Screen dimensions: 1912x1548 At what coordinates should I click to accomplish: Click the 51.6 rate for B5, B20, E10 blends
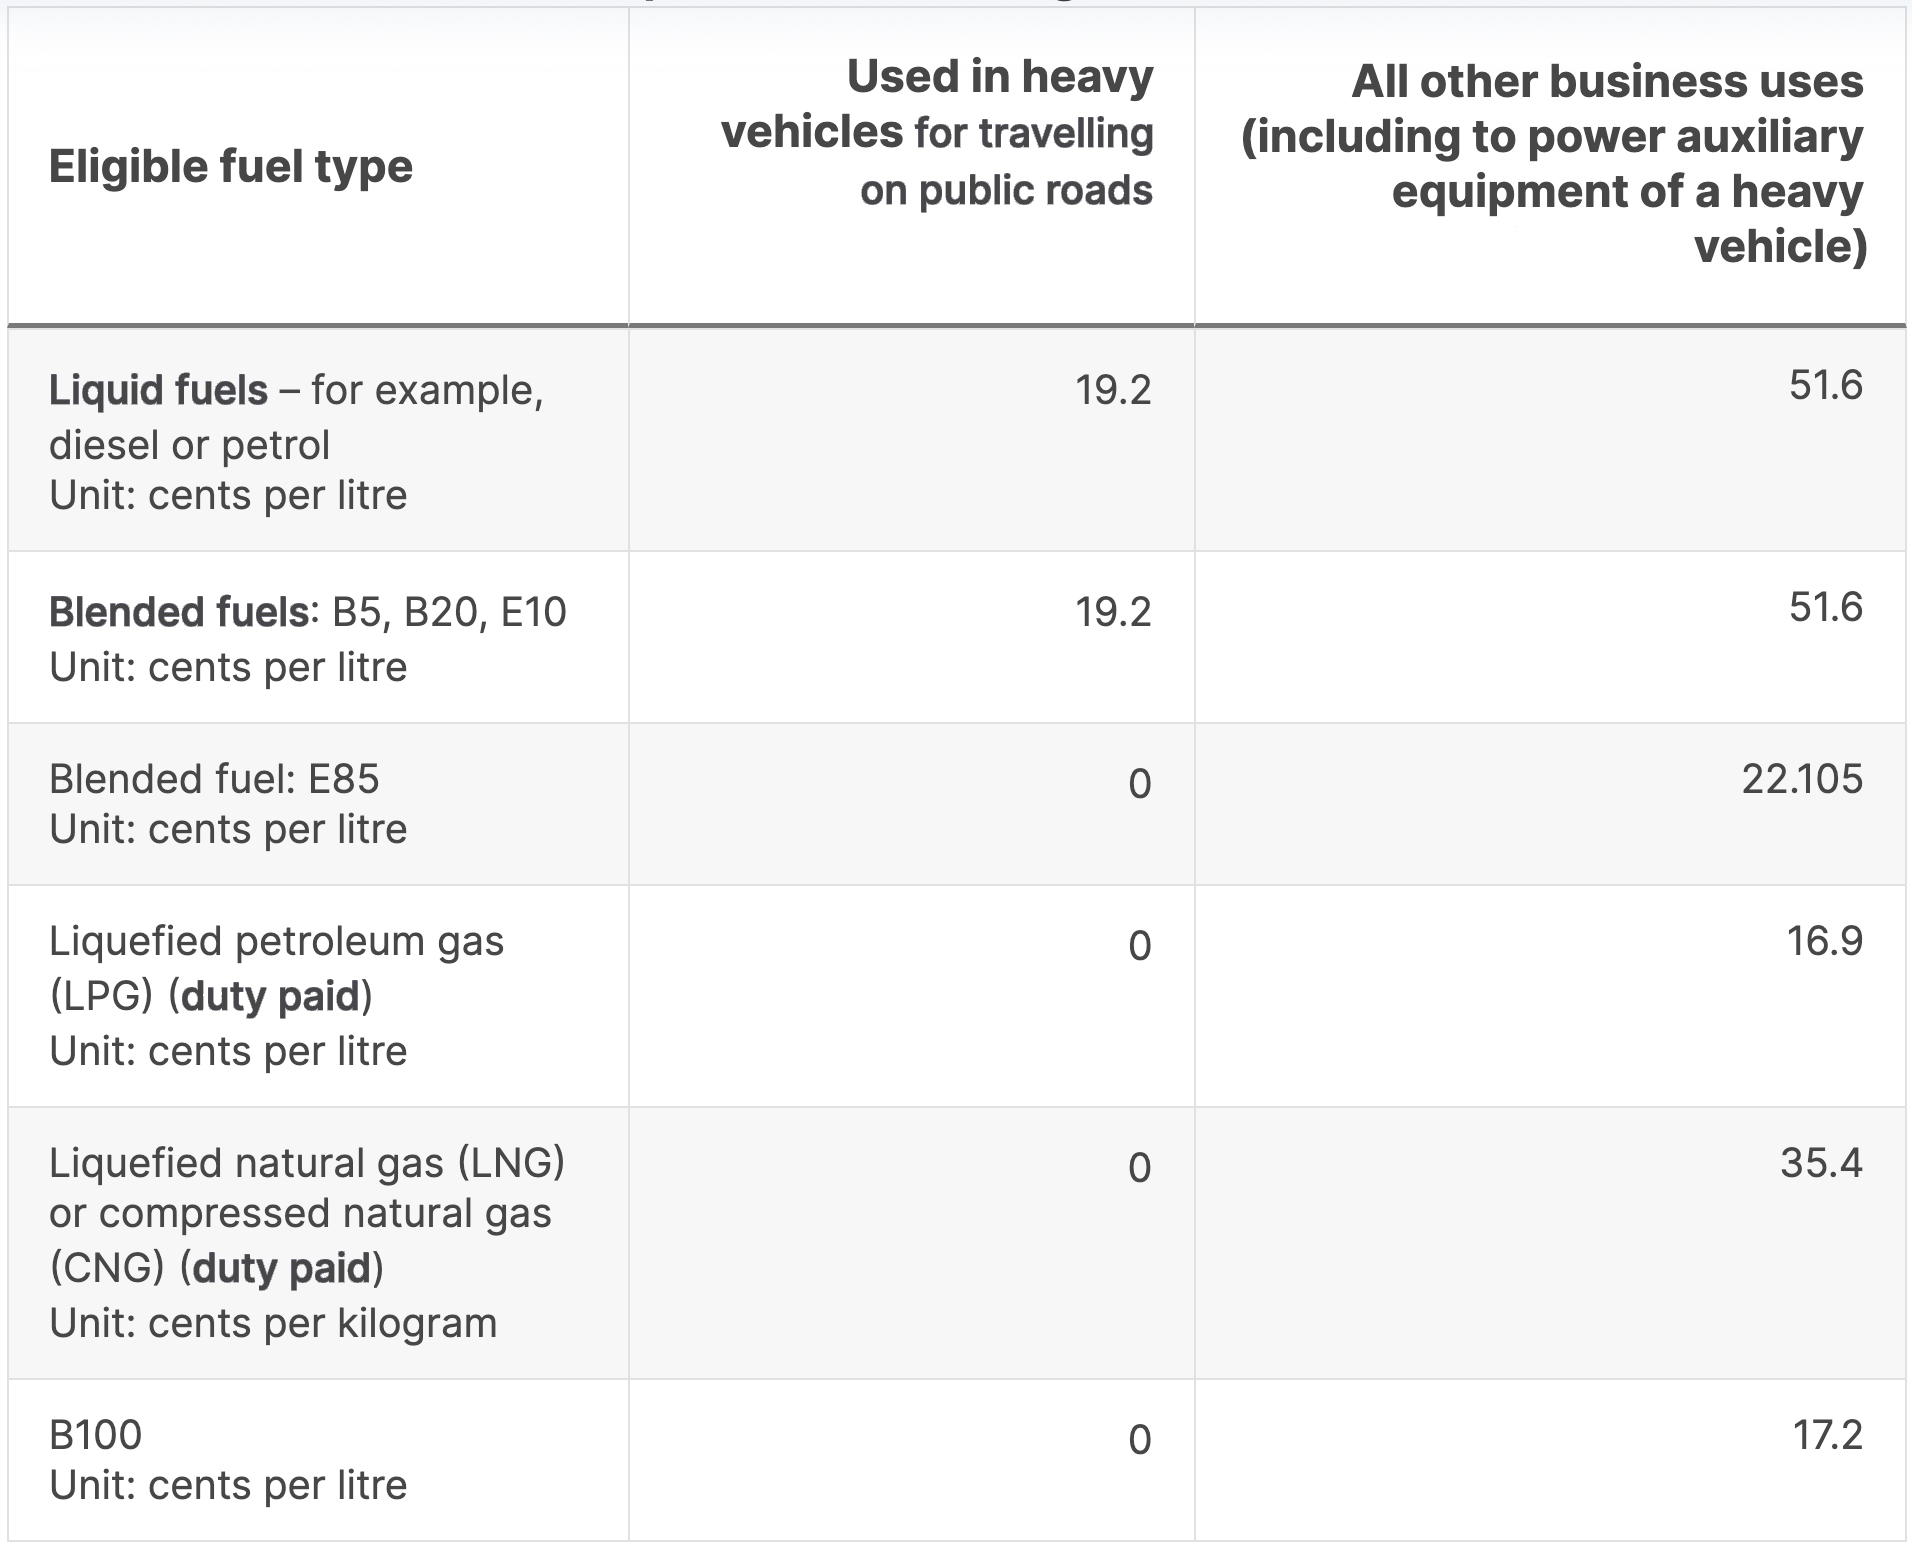1825,607
